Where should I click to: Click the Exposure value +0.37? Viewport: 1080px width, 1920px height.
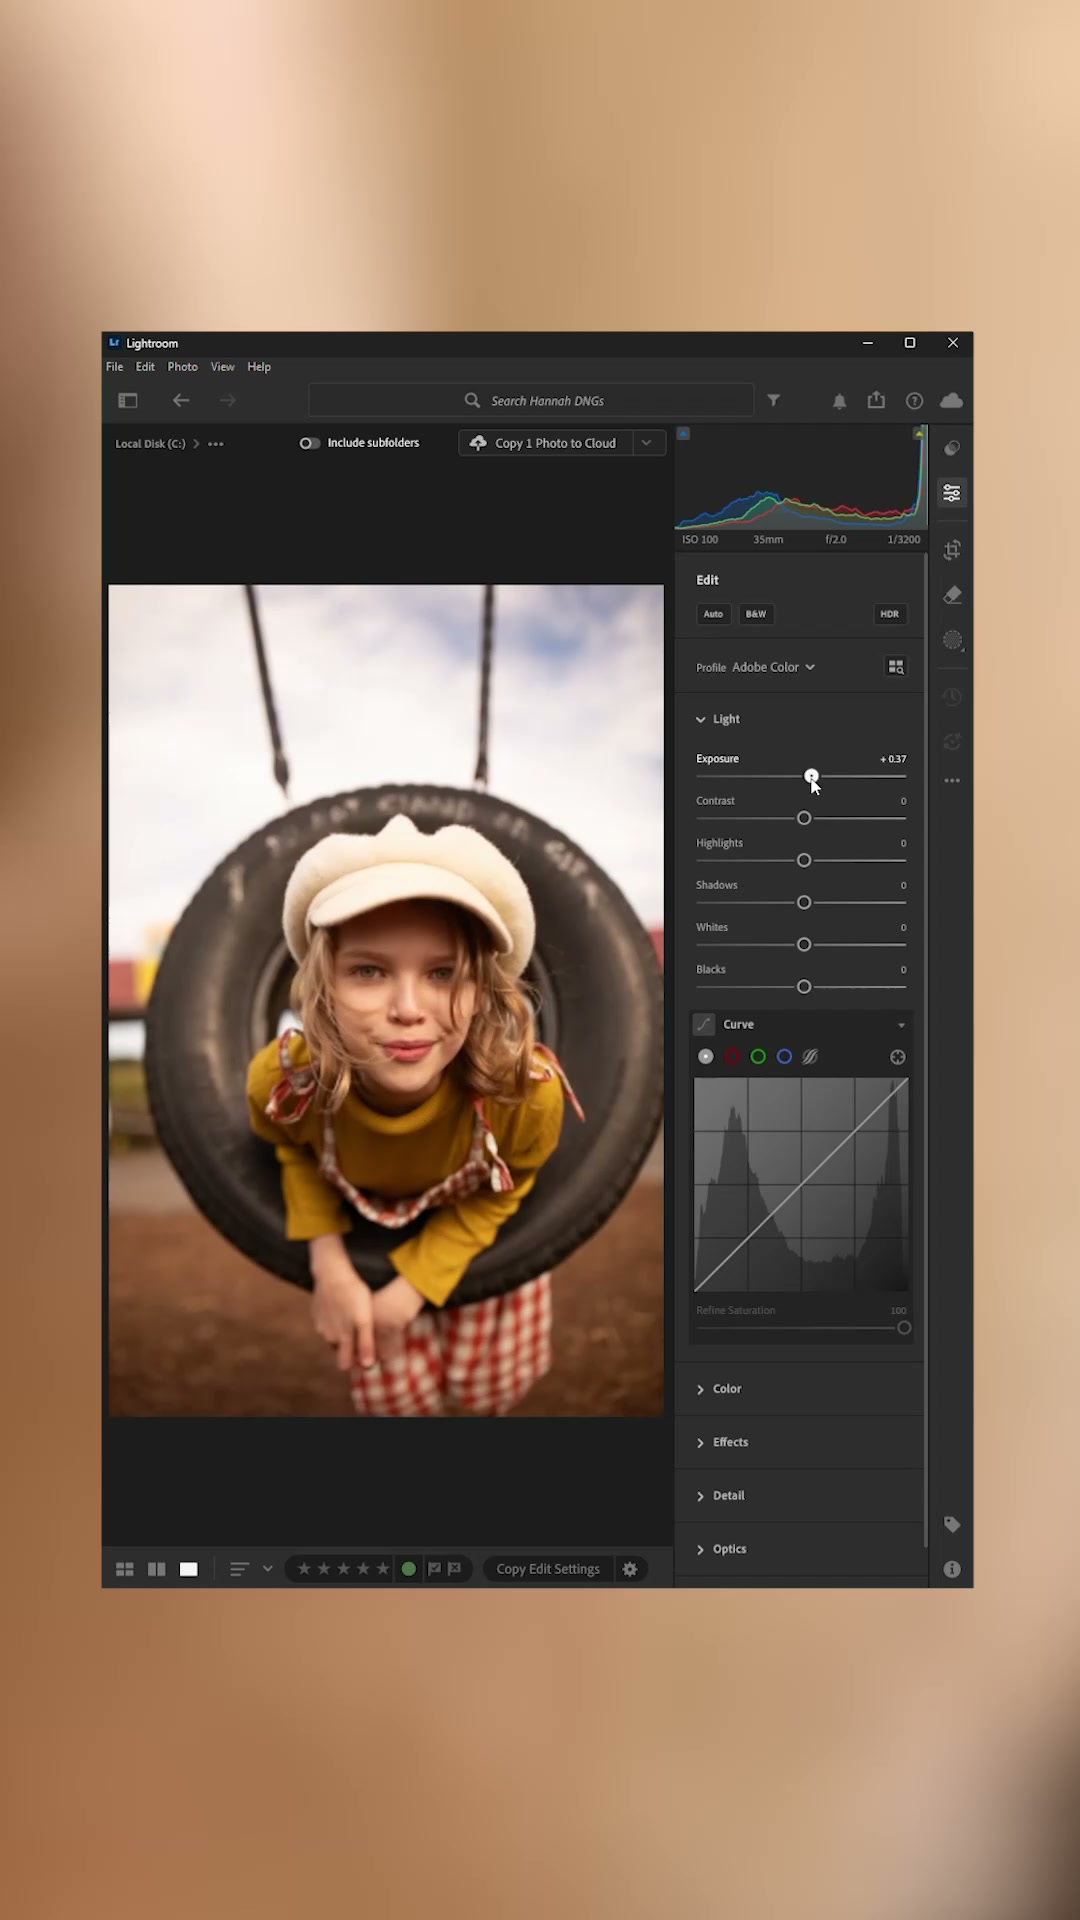click(x=893, y=760)
